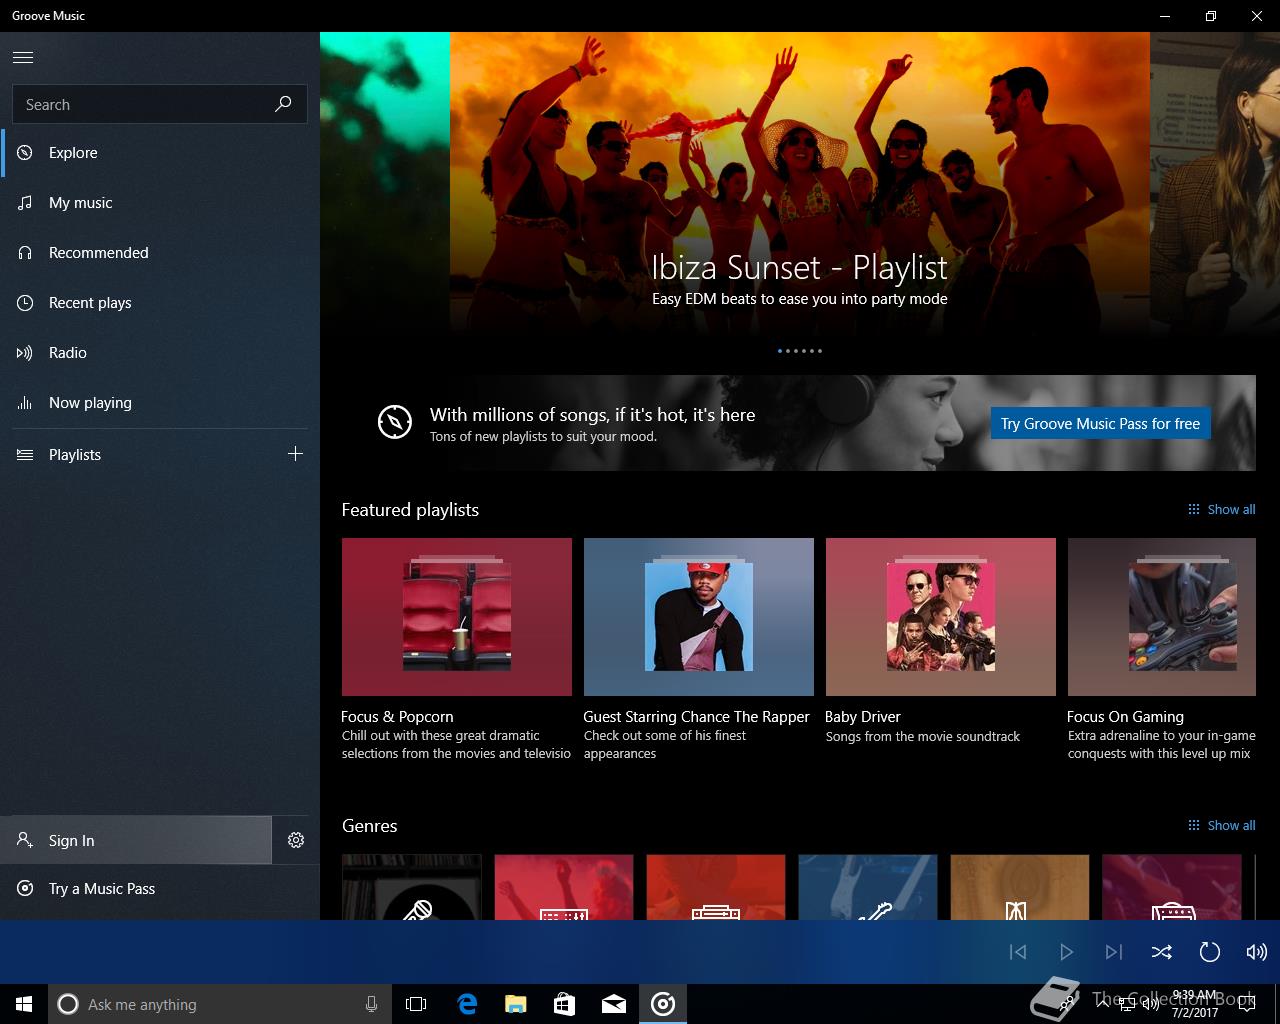The image size is (1280, 1024).
Task: Open the Windows Store from the taskbar
Action: coord(564,1004)
